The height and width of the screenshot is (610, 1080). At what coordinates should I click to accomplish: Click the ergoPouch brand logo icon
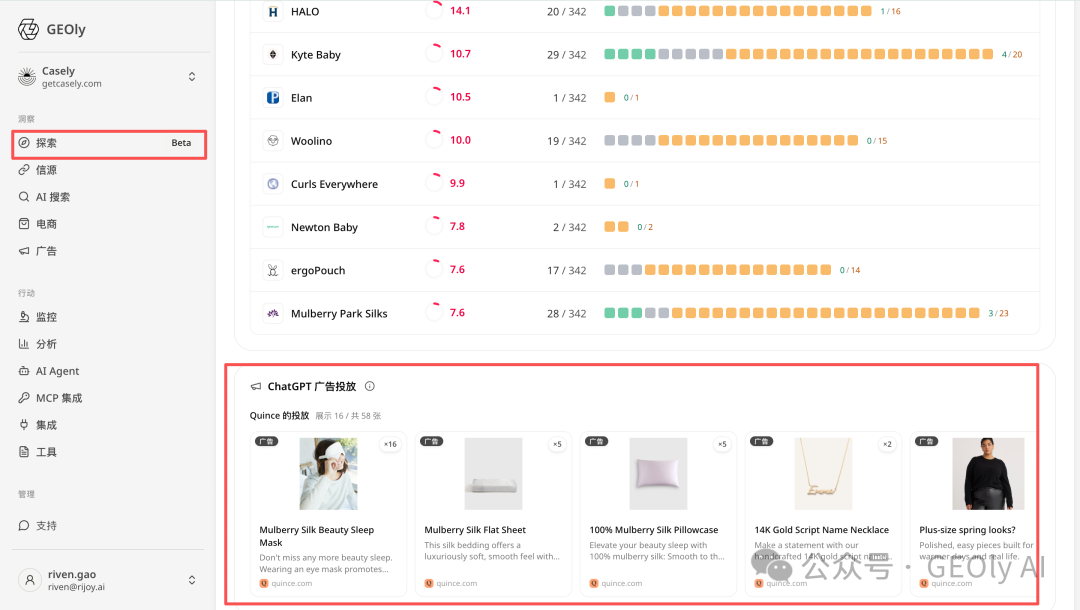(x=273, y=270)
